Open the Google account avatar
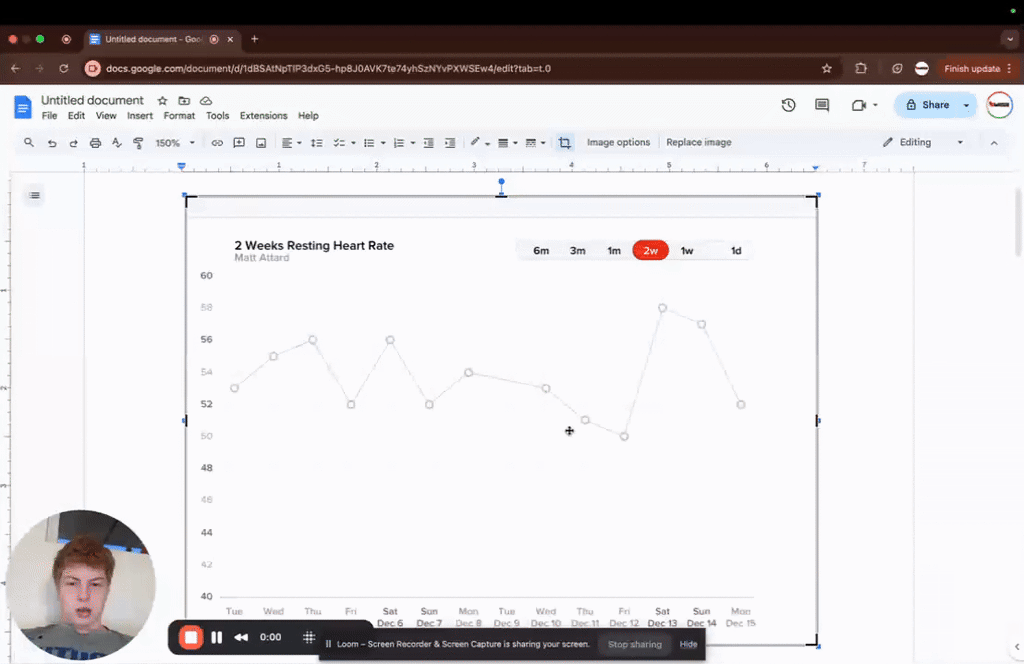1024x664 pixels. tap(999, 105)
